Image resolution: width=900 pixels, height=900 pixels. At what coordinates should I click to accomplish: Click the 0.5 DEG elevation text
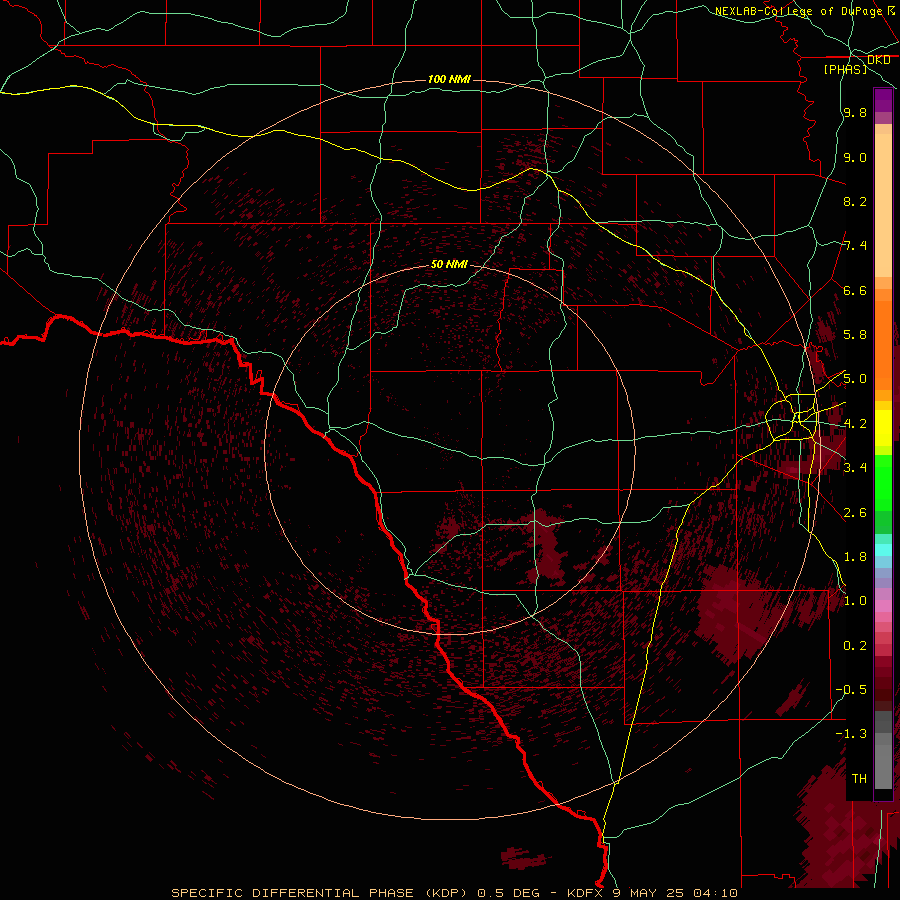(509, 893)
